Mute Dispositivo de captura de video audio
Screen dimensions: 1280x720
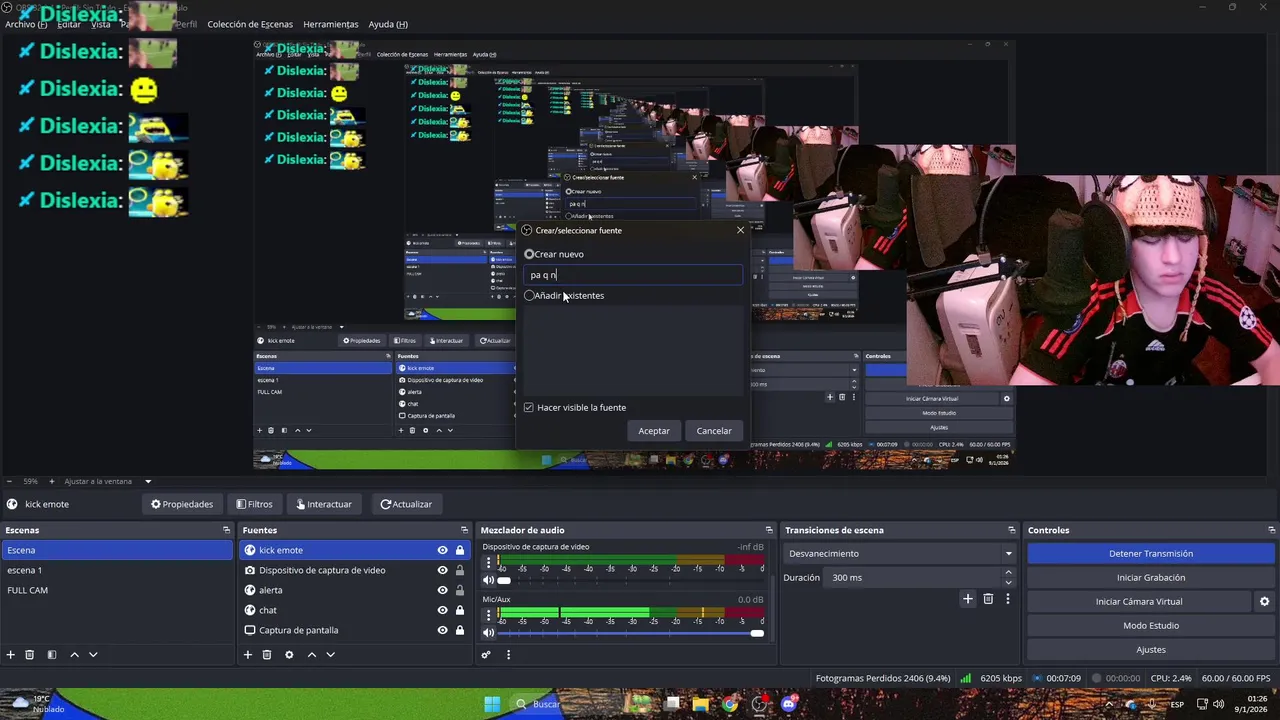(x=489, y=580)
